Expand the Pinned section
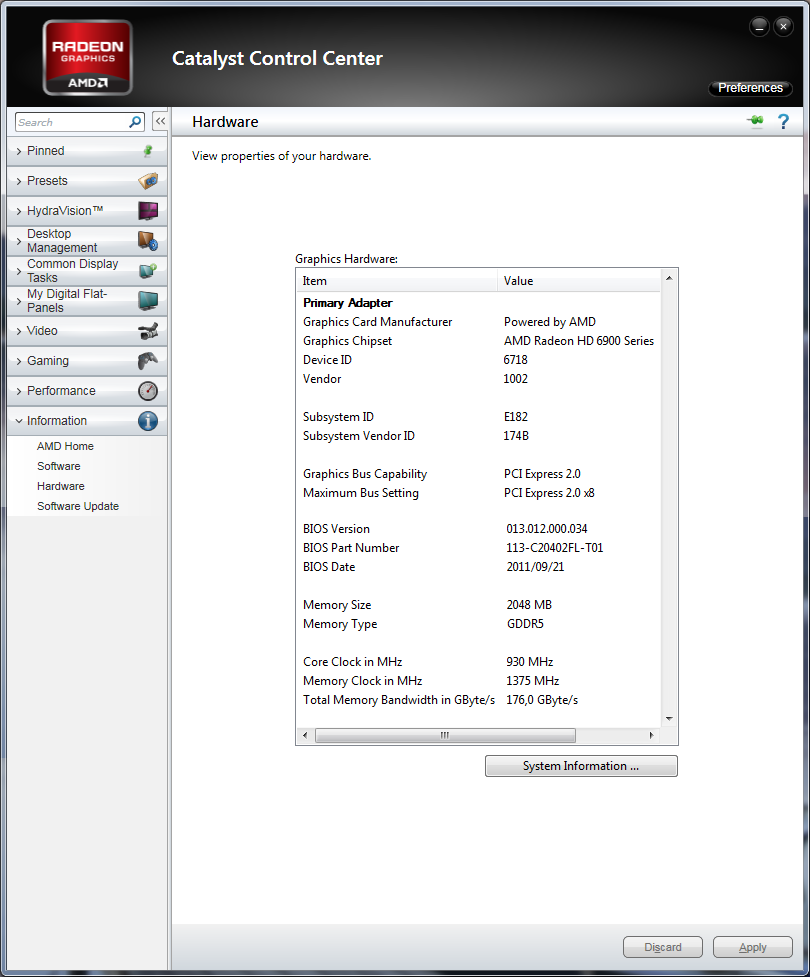The width and height of the screenshot is (810, 977). coord(87,151)
